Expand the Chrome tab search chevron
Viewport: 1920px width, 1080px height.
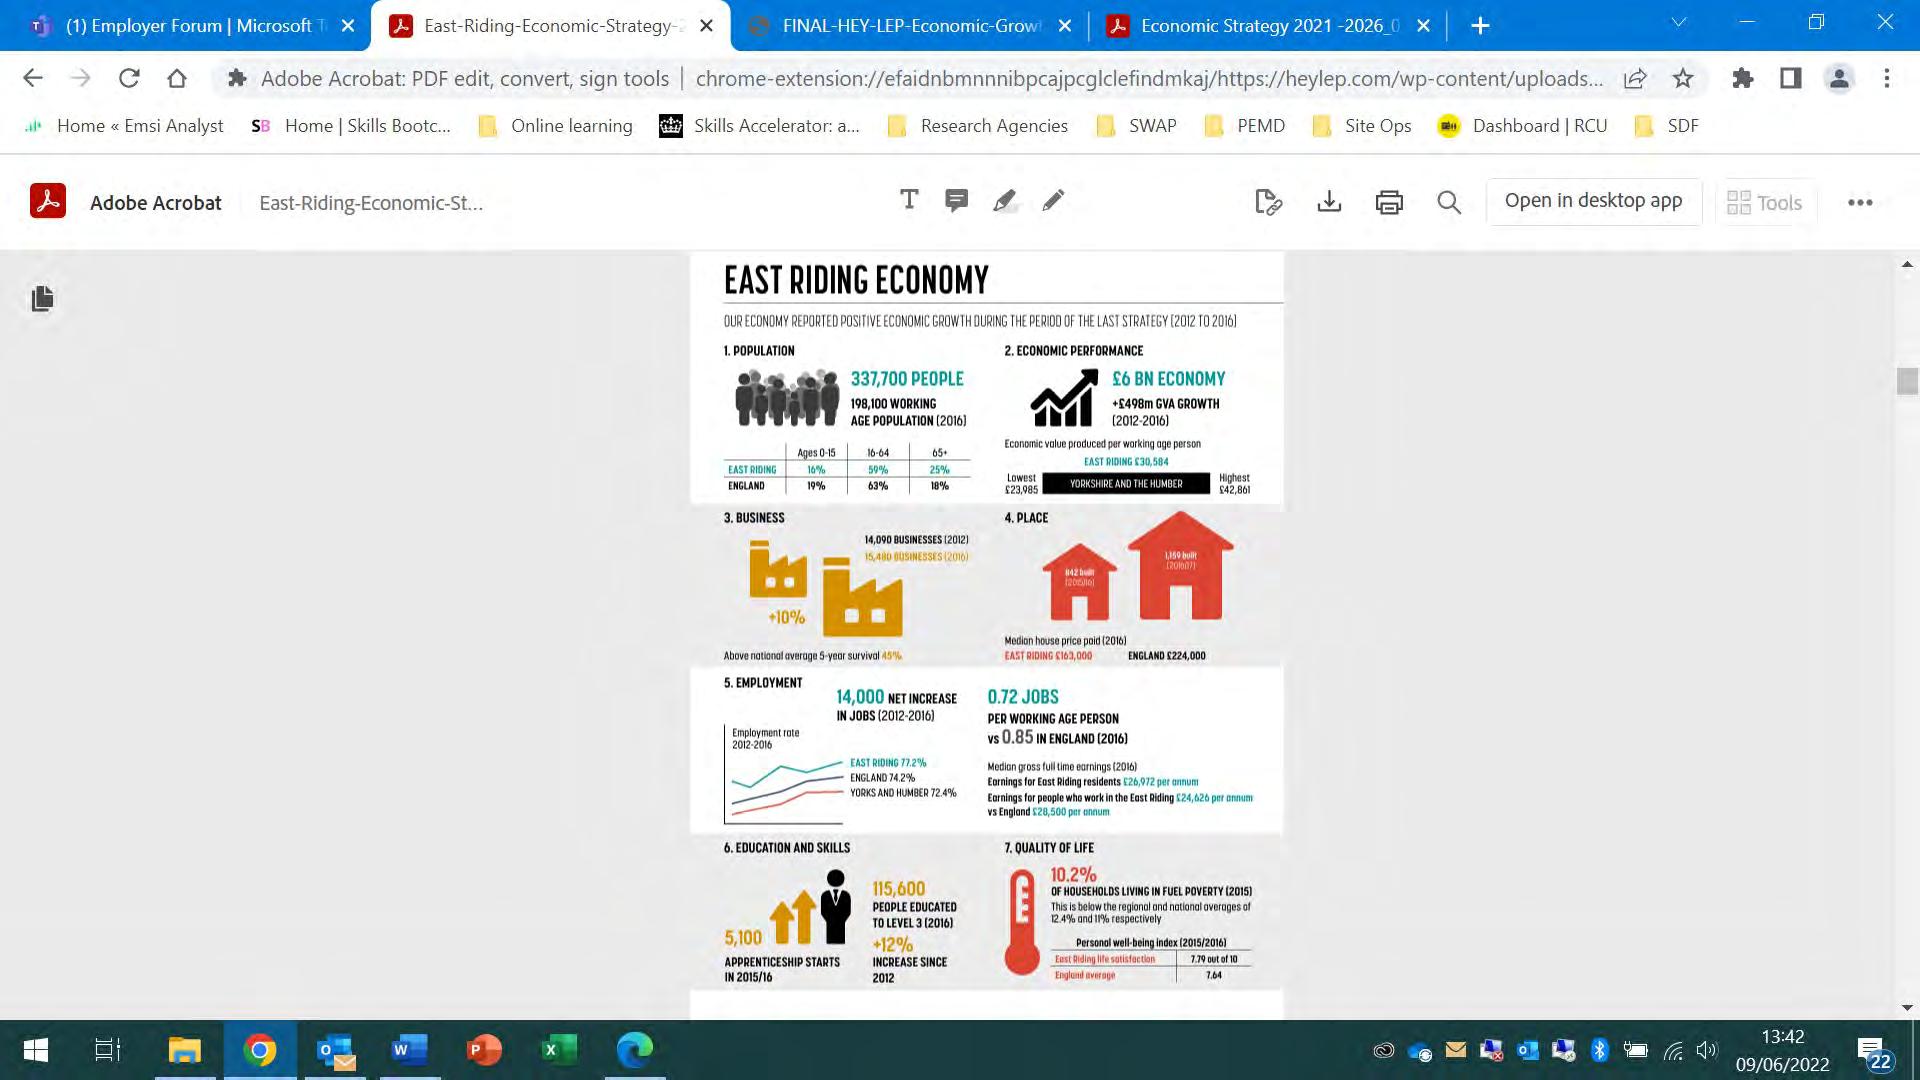tap(1679, 22)
